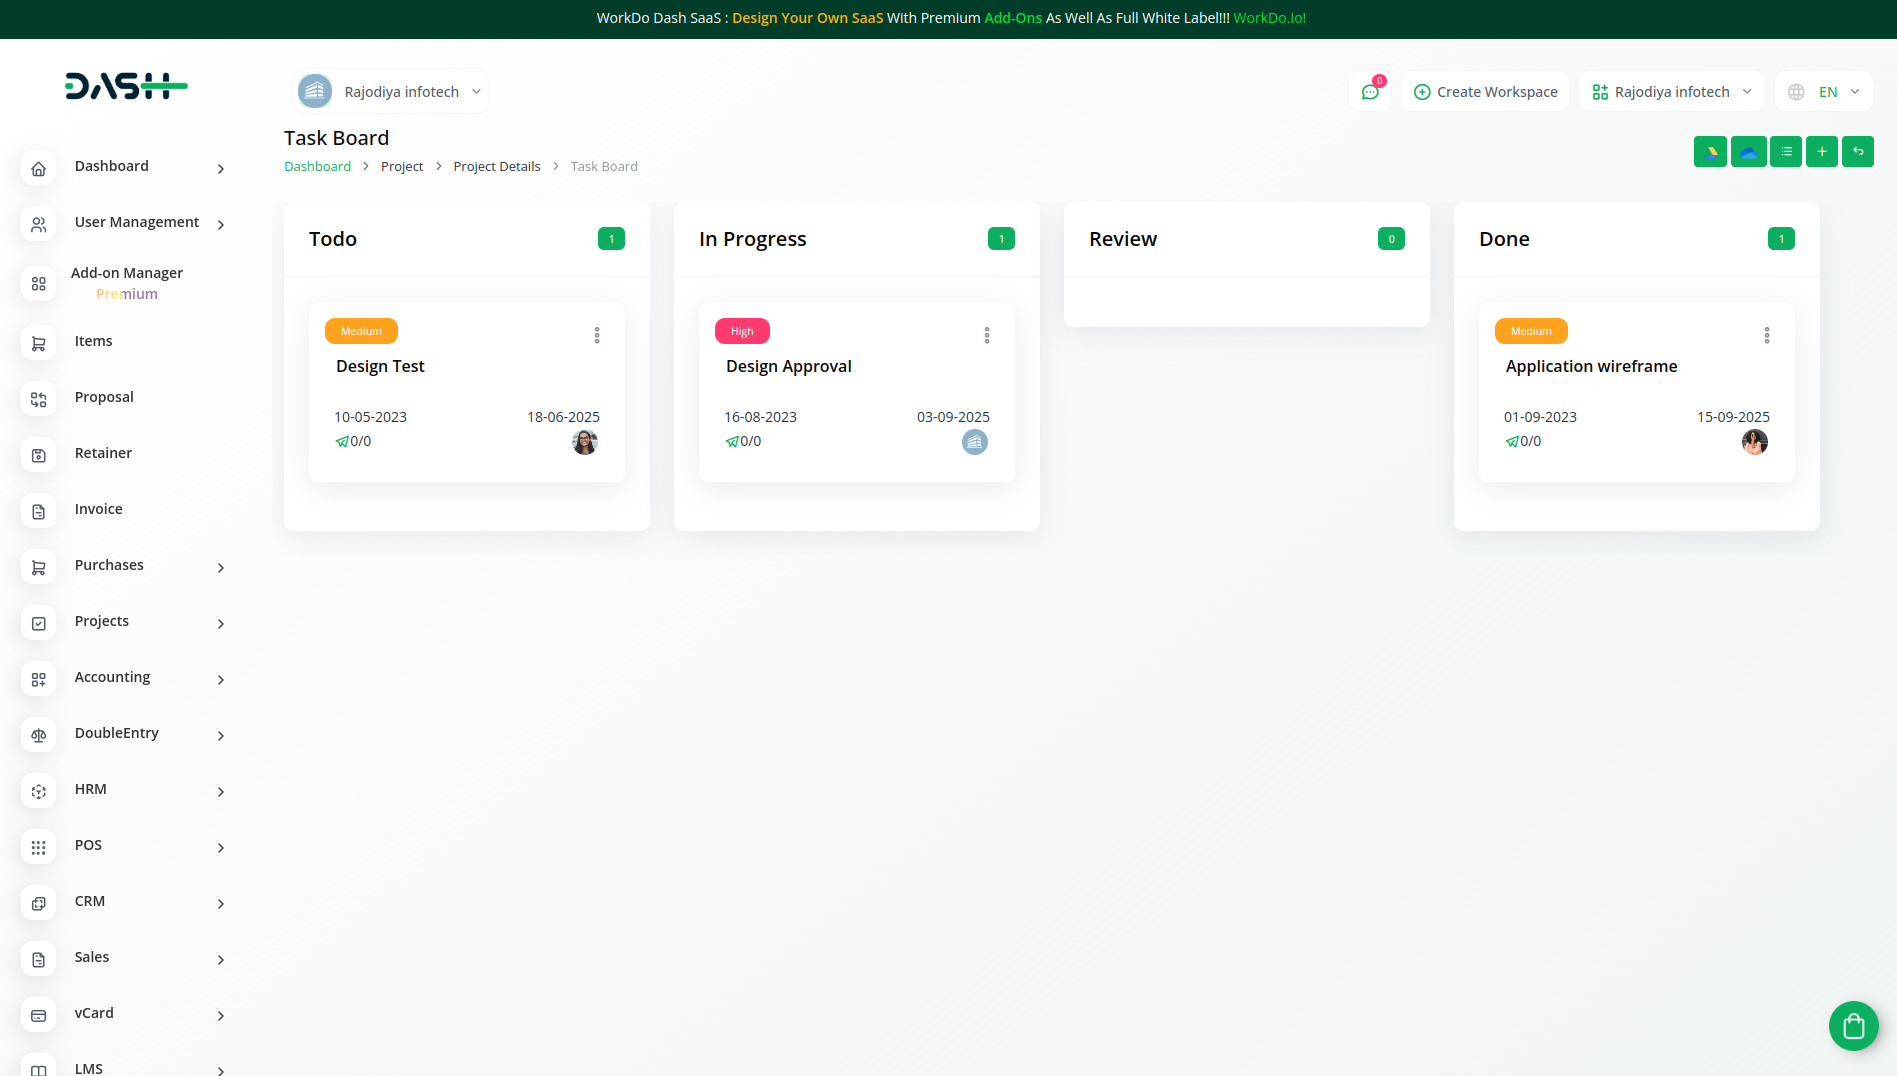Image resolution: width=1897 pixels, height=1076 pixels.
Task: Open three-dot menu on Design Test card
Action: (597, 335)
